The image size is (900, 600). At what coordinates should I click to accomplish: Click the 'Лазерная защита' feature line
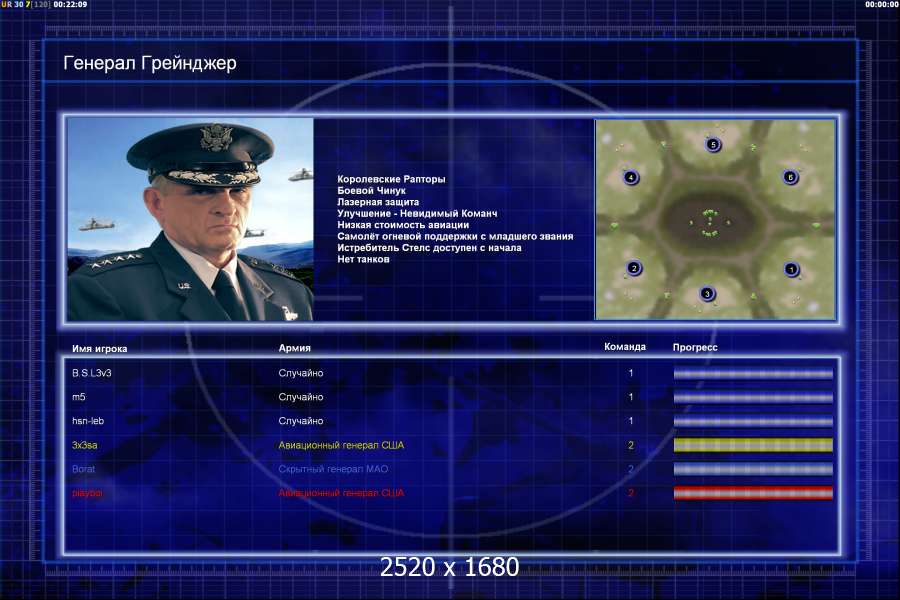(x=378, y=202)
